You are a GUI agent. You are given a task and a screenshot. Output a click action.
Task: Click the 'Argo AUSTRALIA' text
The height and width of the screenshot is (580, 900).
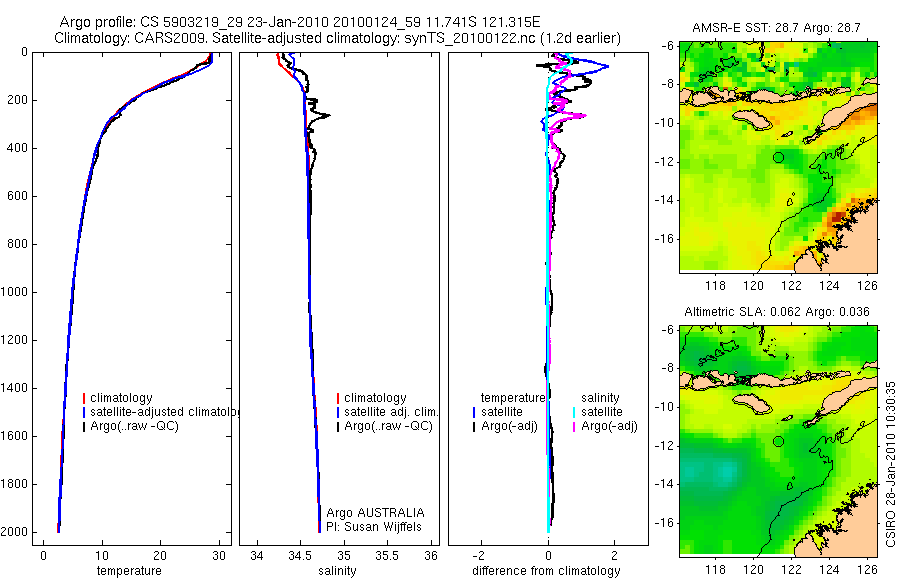point(375,513)
